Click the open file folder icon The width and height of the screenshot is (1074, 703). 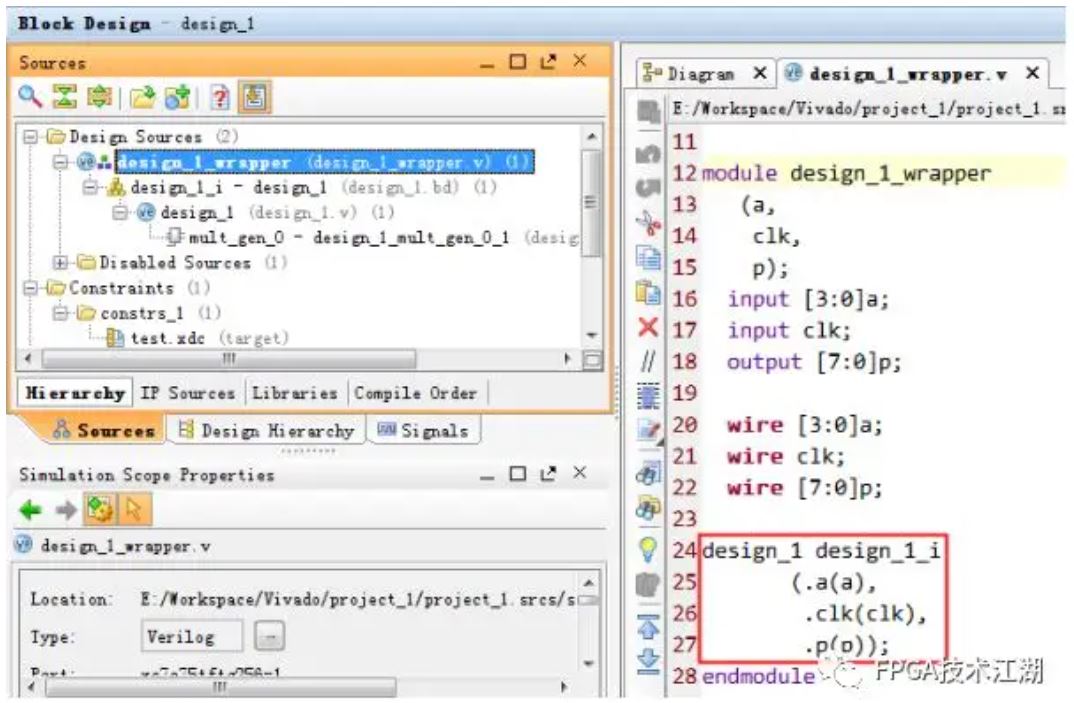click(x=142, y=97)
